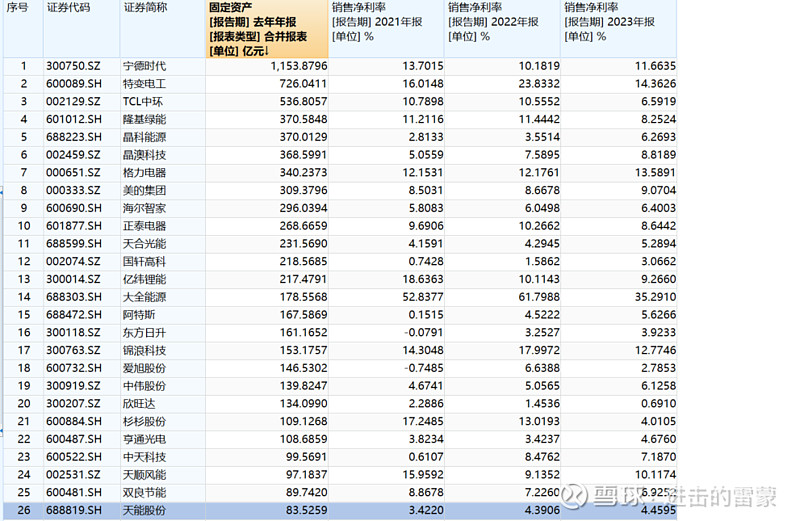The image size is (800, 521).
Task: Select the 阿特斯 name cell
Action: [139, 315]
